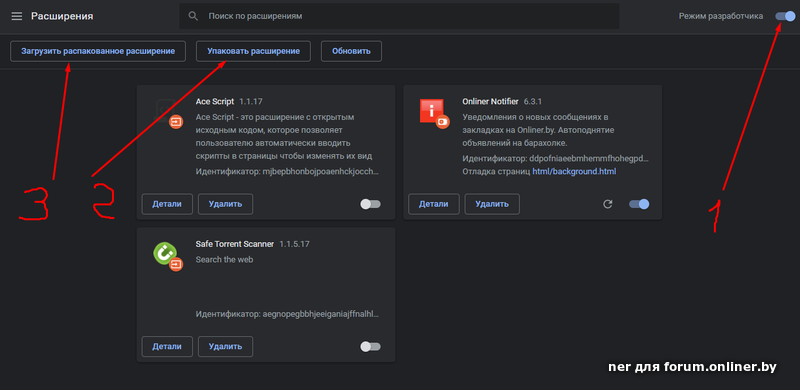Toggle off developer mode switch
The height and width of the screenshot is (390, 800).
click(x=785, y=16)
